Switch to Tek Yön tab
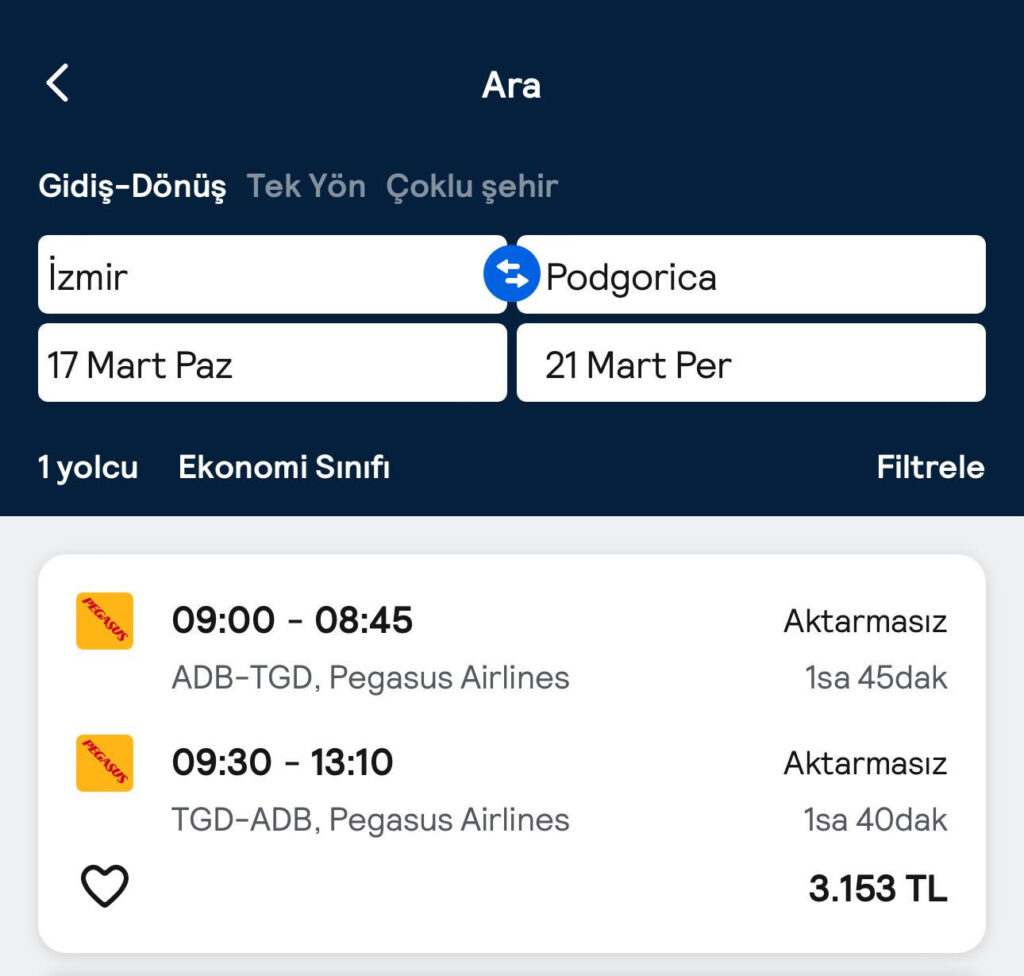 point(306,186)
